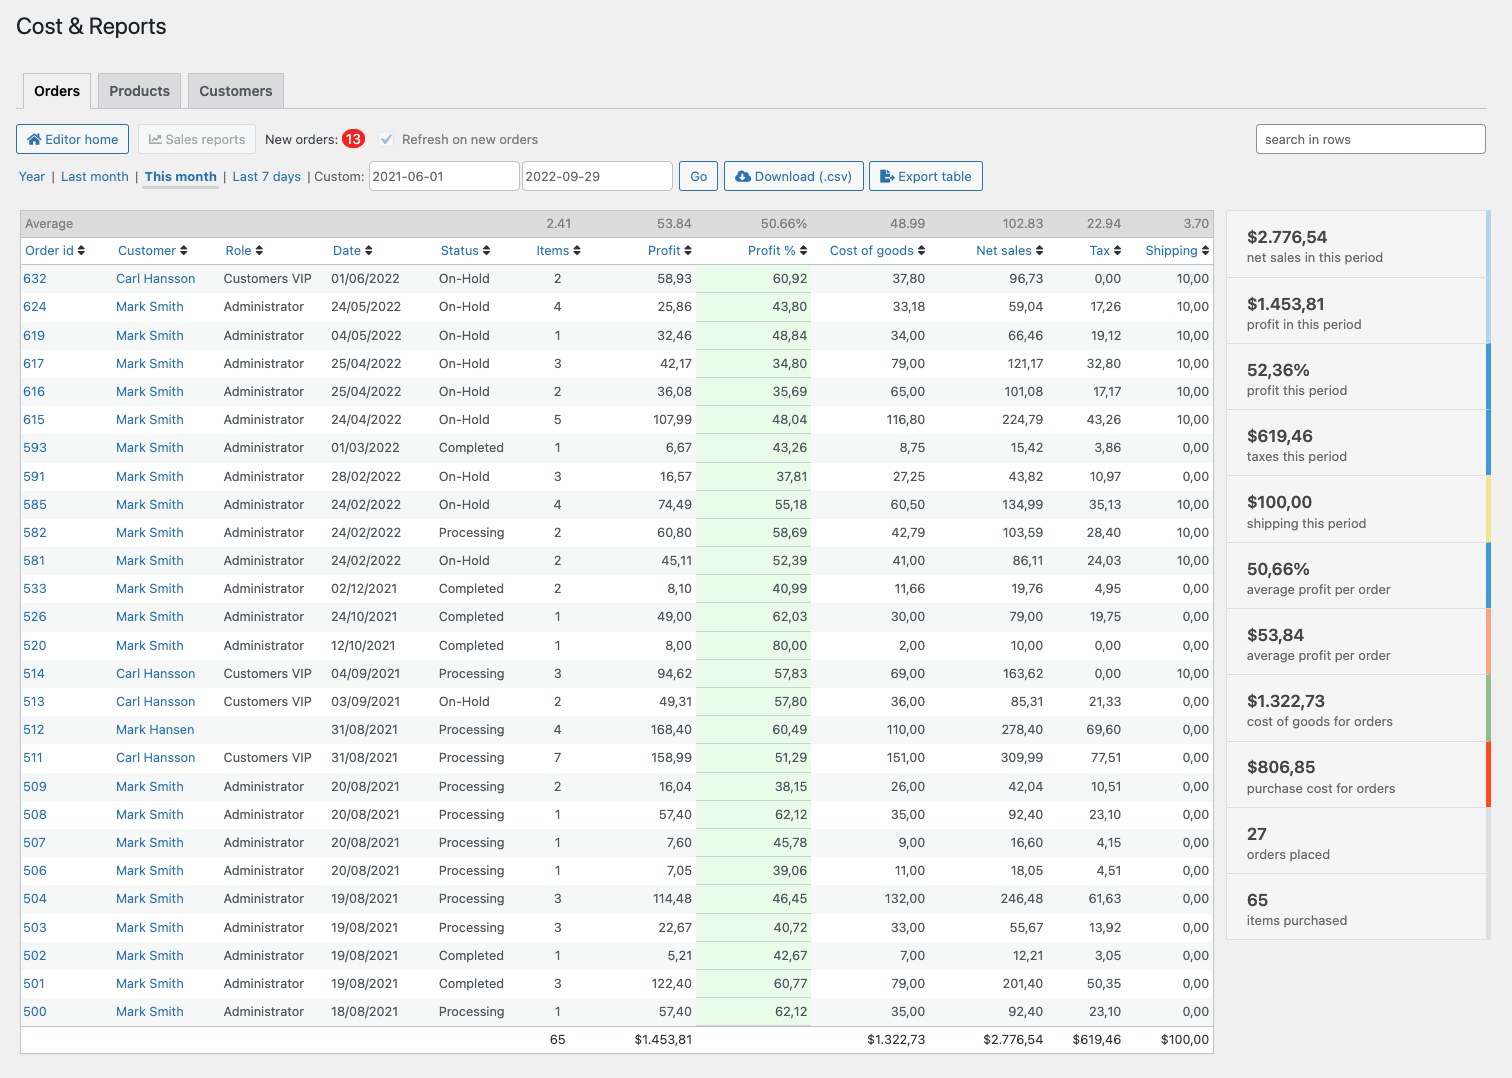The image size is (1512, 1078).
Task: Open order 632 details
Action: [34, 278]
